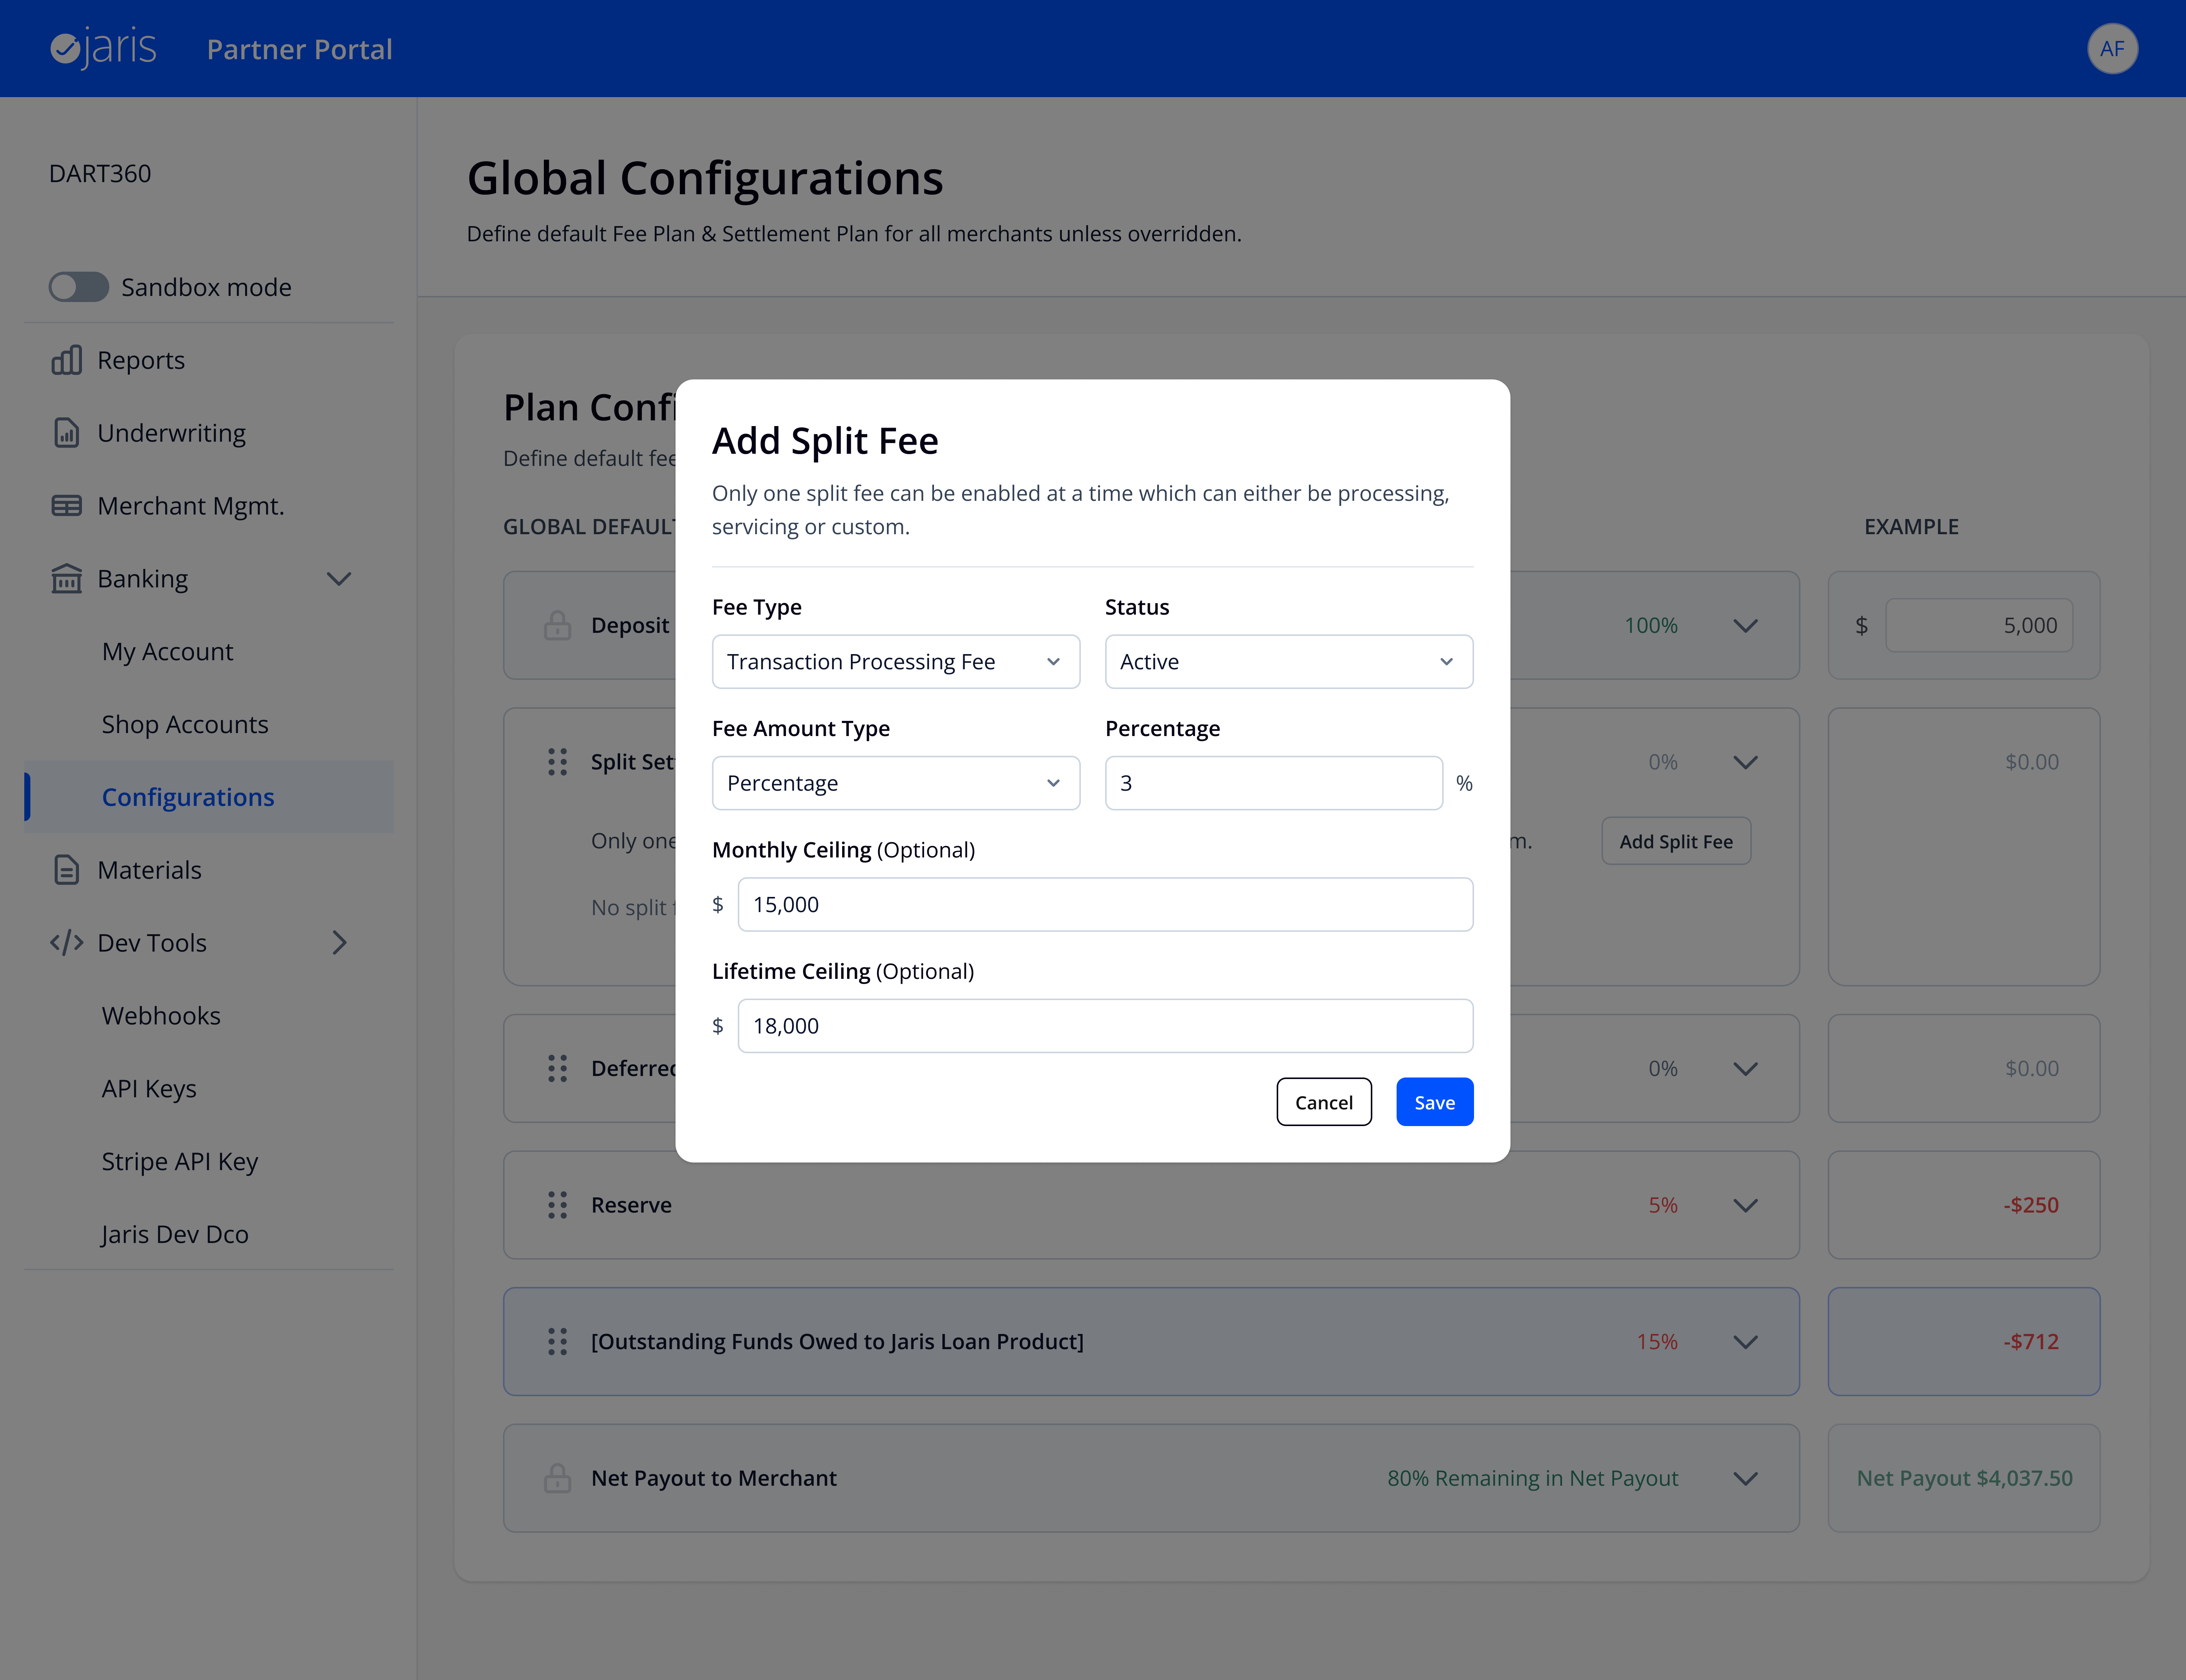Click the 80% Remaining in Net Payout text

pos(1532,1478)
